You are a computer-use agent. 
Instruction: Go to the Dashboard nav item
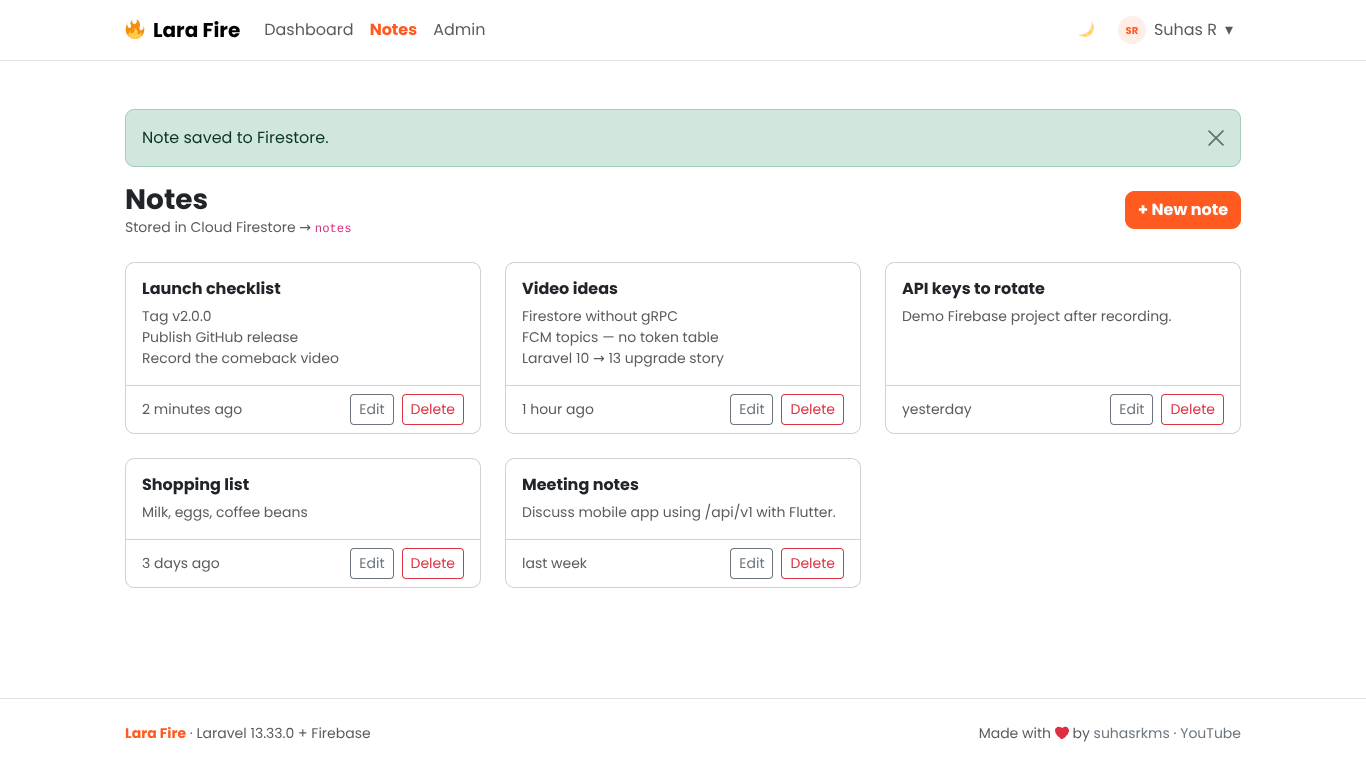[308, 30]
